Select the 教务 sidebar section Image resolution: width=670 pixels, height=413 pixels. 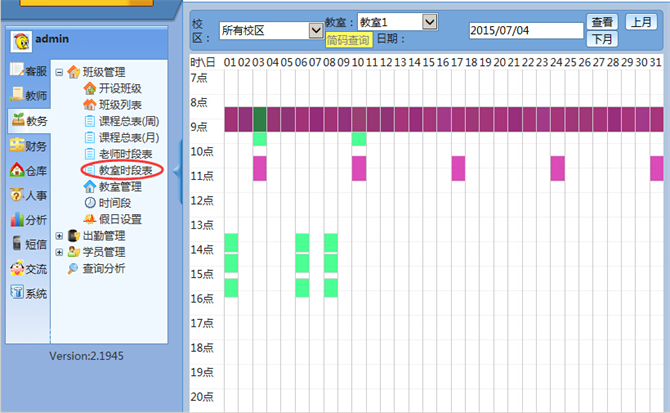tap(29, 120)
